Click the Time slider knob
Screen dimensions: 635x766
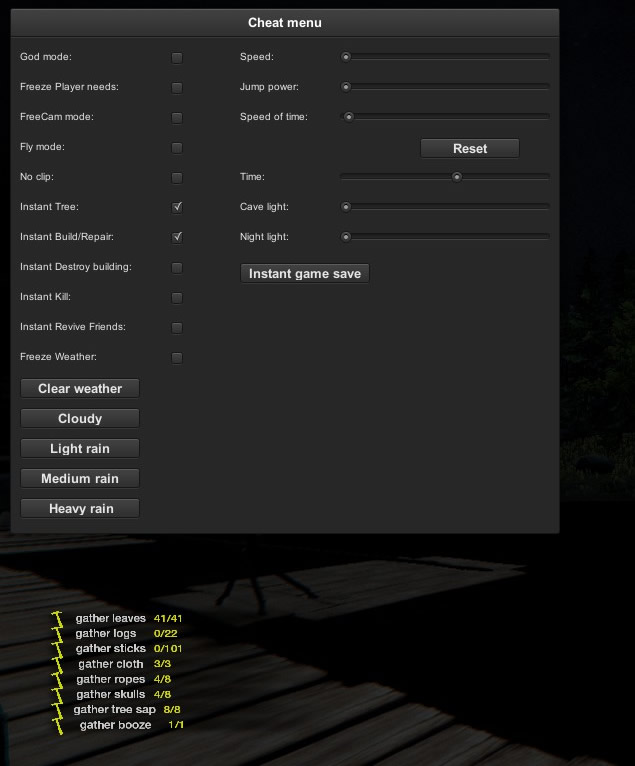(457, 177)
